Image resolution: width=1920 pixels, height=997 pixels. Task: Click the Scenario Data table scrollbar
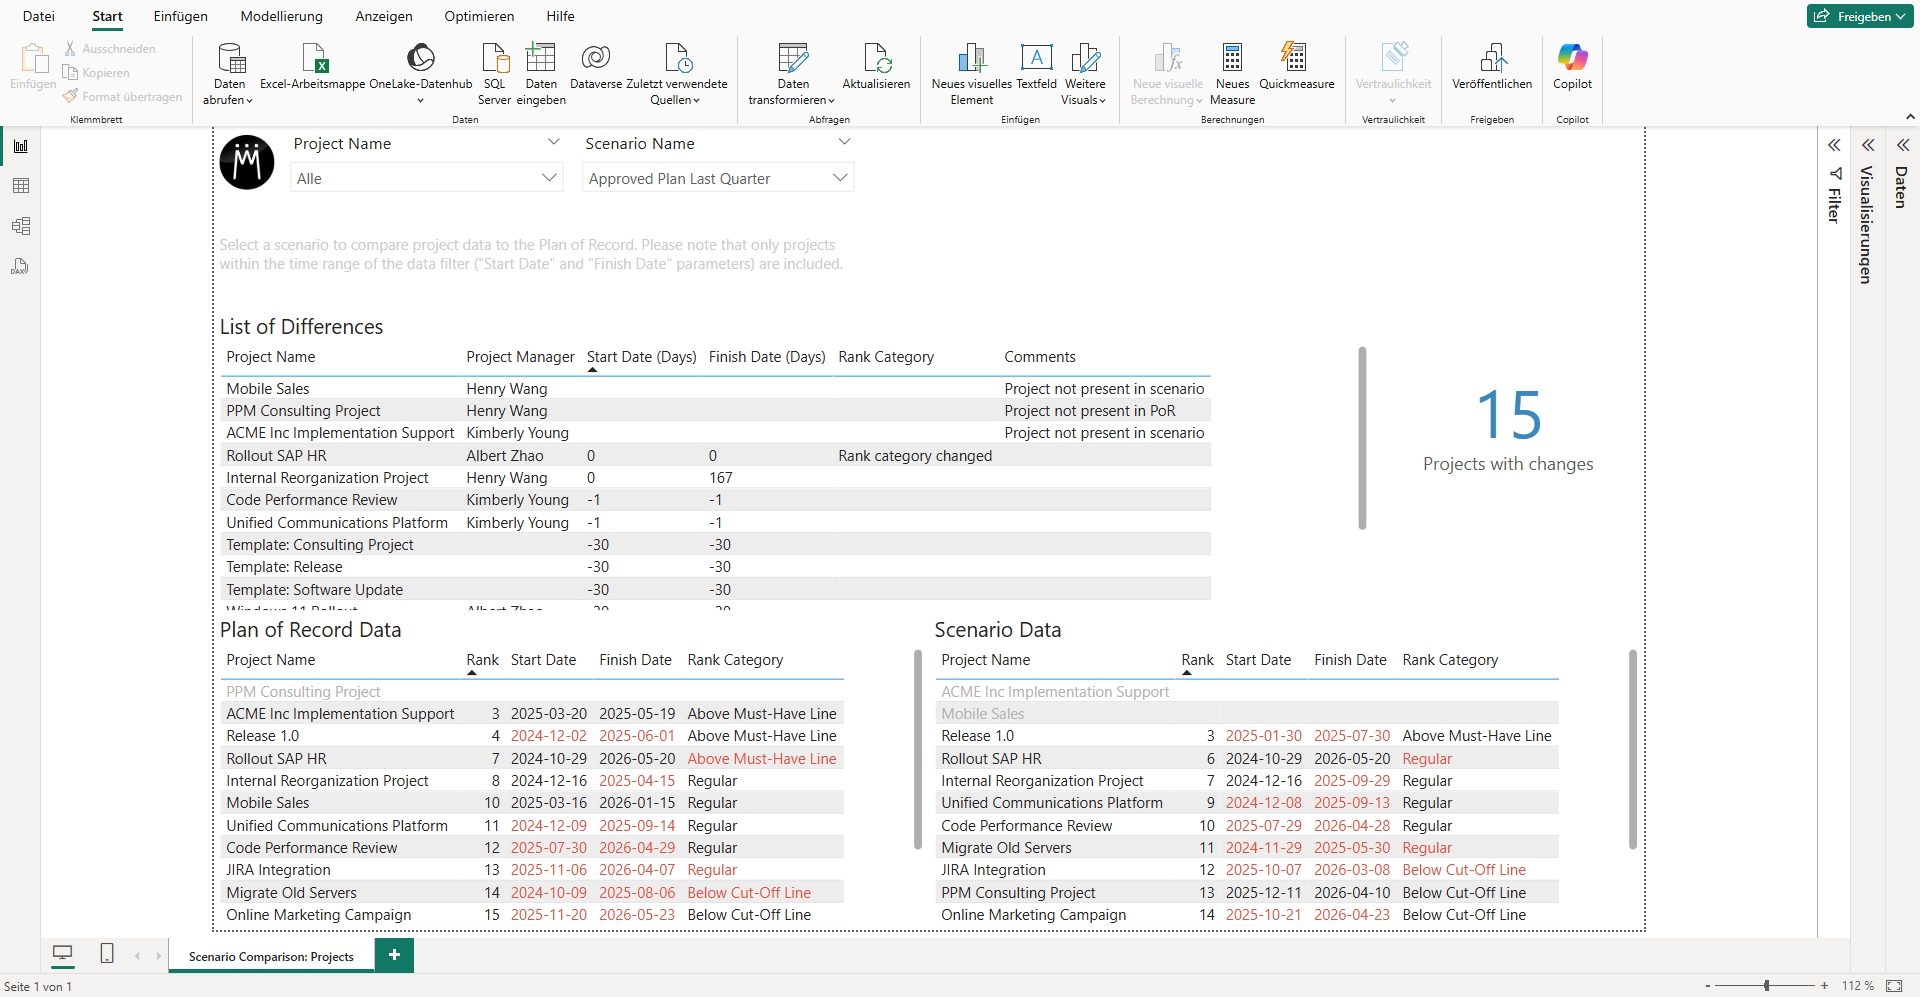click(x=1633, y=750)
